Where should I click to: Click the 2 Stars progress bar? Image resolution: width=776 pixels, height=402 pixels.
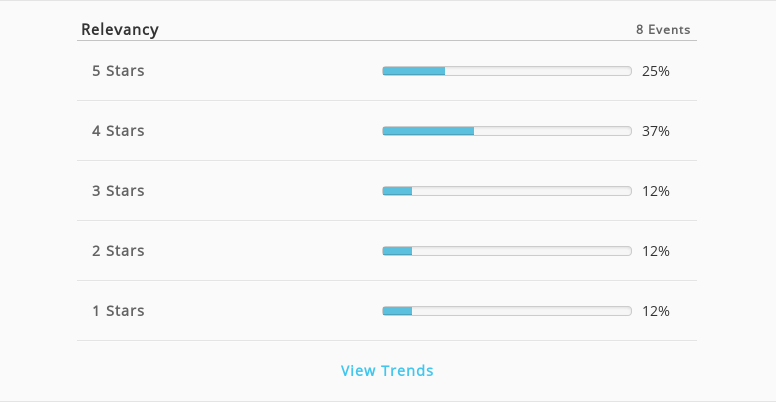pos(507,251)
